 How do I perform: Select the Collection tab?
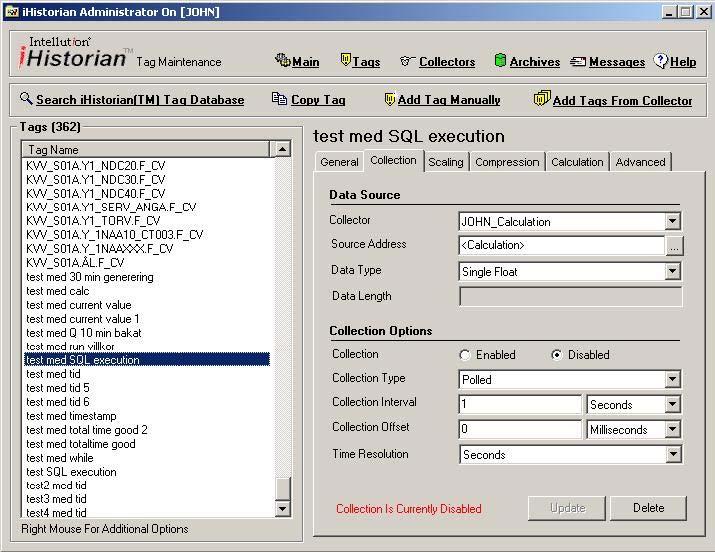[393, 160]
